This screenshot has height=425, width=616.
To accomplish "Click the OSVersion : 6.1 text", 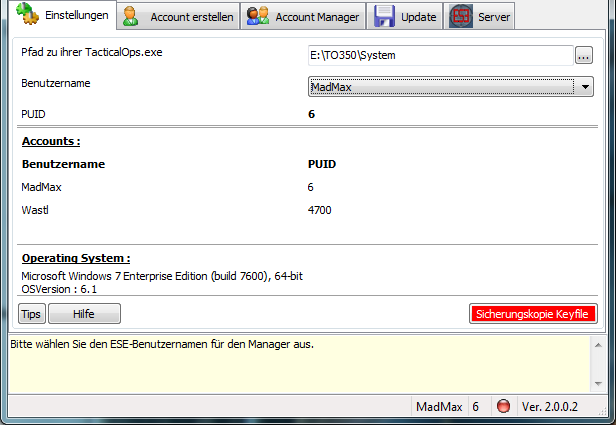I will 59,289.
